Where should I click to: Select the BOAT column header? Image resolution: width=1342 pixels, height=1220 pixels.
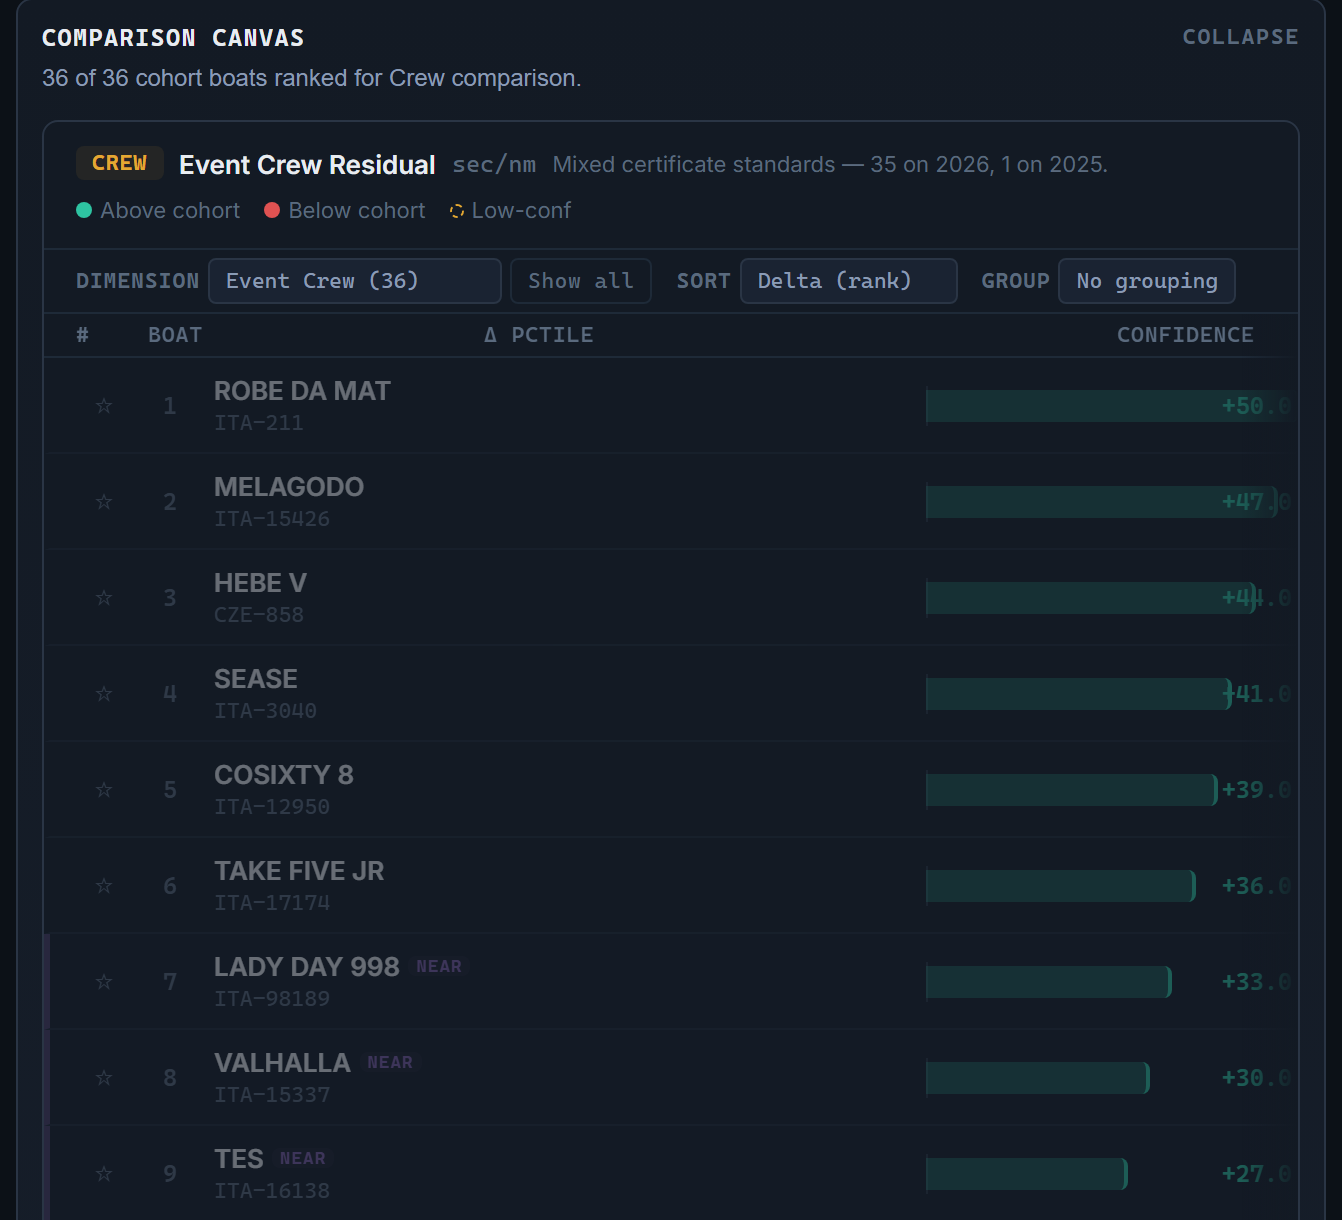[x=175, y=335]
